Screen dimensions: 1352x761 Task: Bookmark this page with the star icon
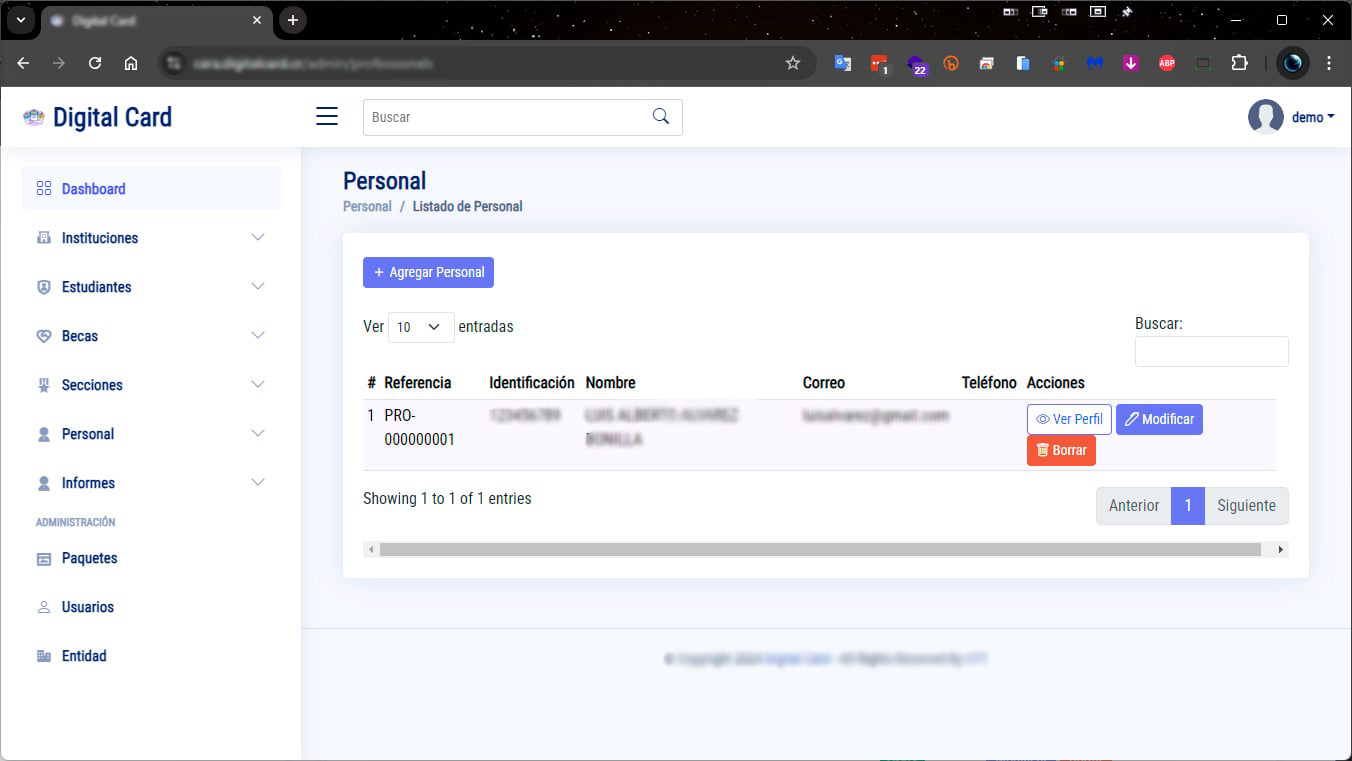click(x=793, y=63)
